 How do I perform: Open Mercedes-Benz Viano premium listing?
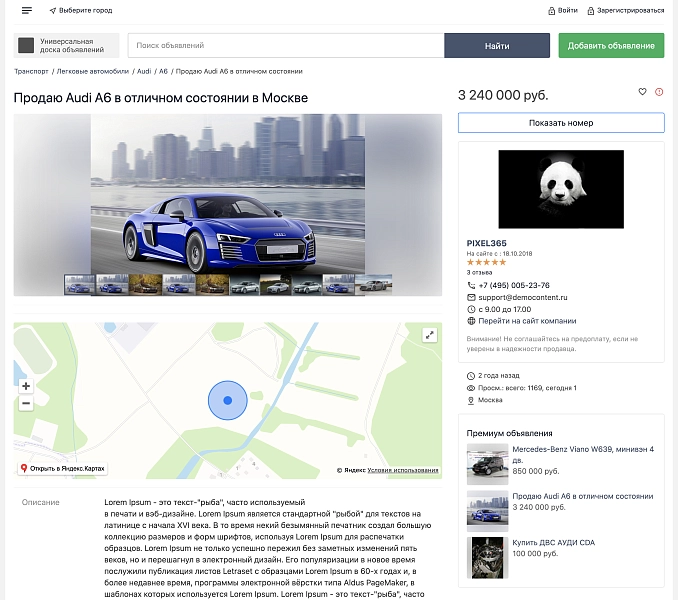[583, 454]
